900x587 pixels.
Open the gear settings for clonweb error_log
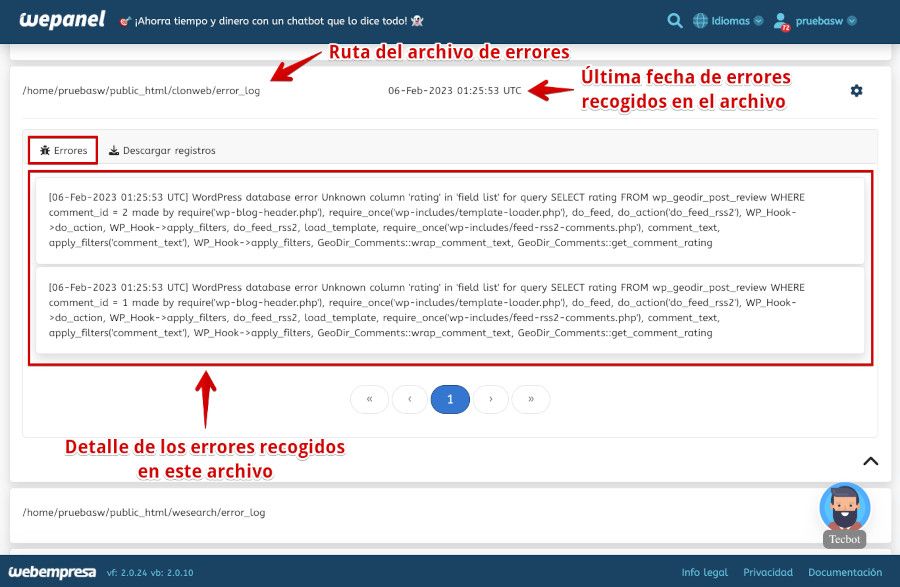click(856, 91)
